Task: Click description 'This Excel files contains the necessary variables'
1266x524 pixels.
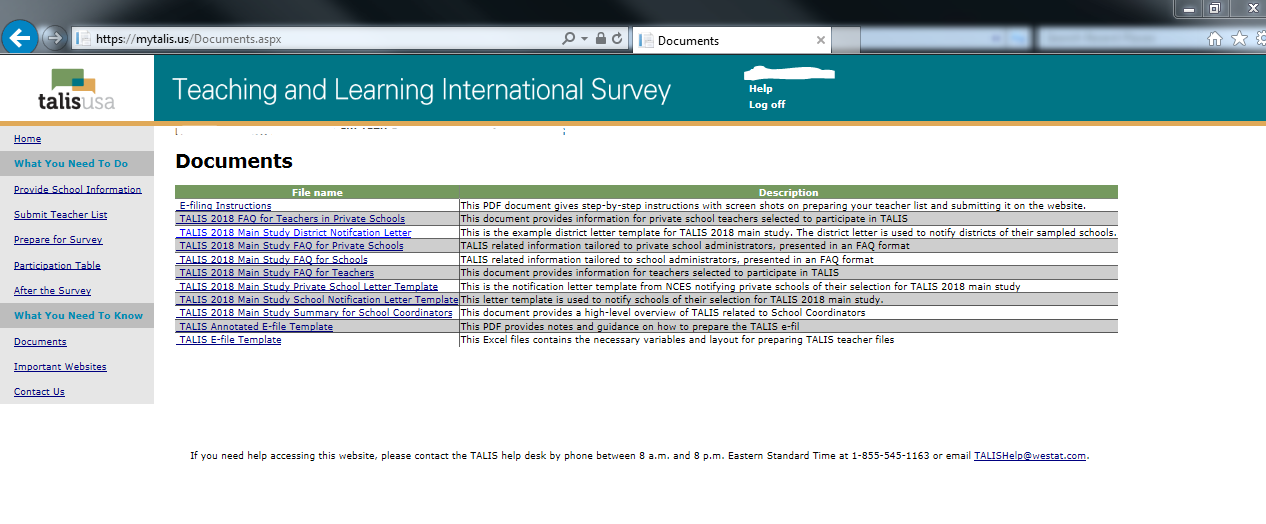Action: tap(677, 340)
